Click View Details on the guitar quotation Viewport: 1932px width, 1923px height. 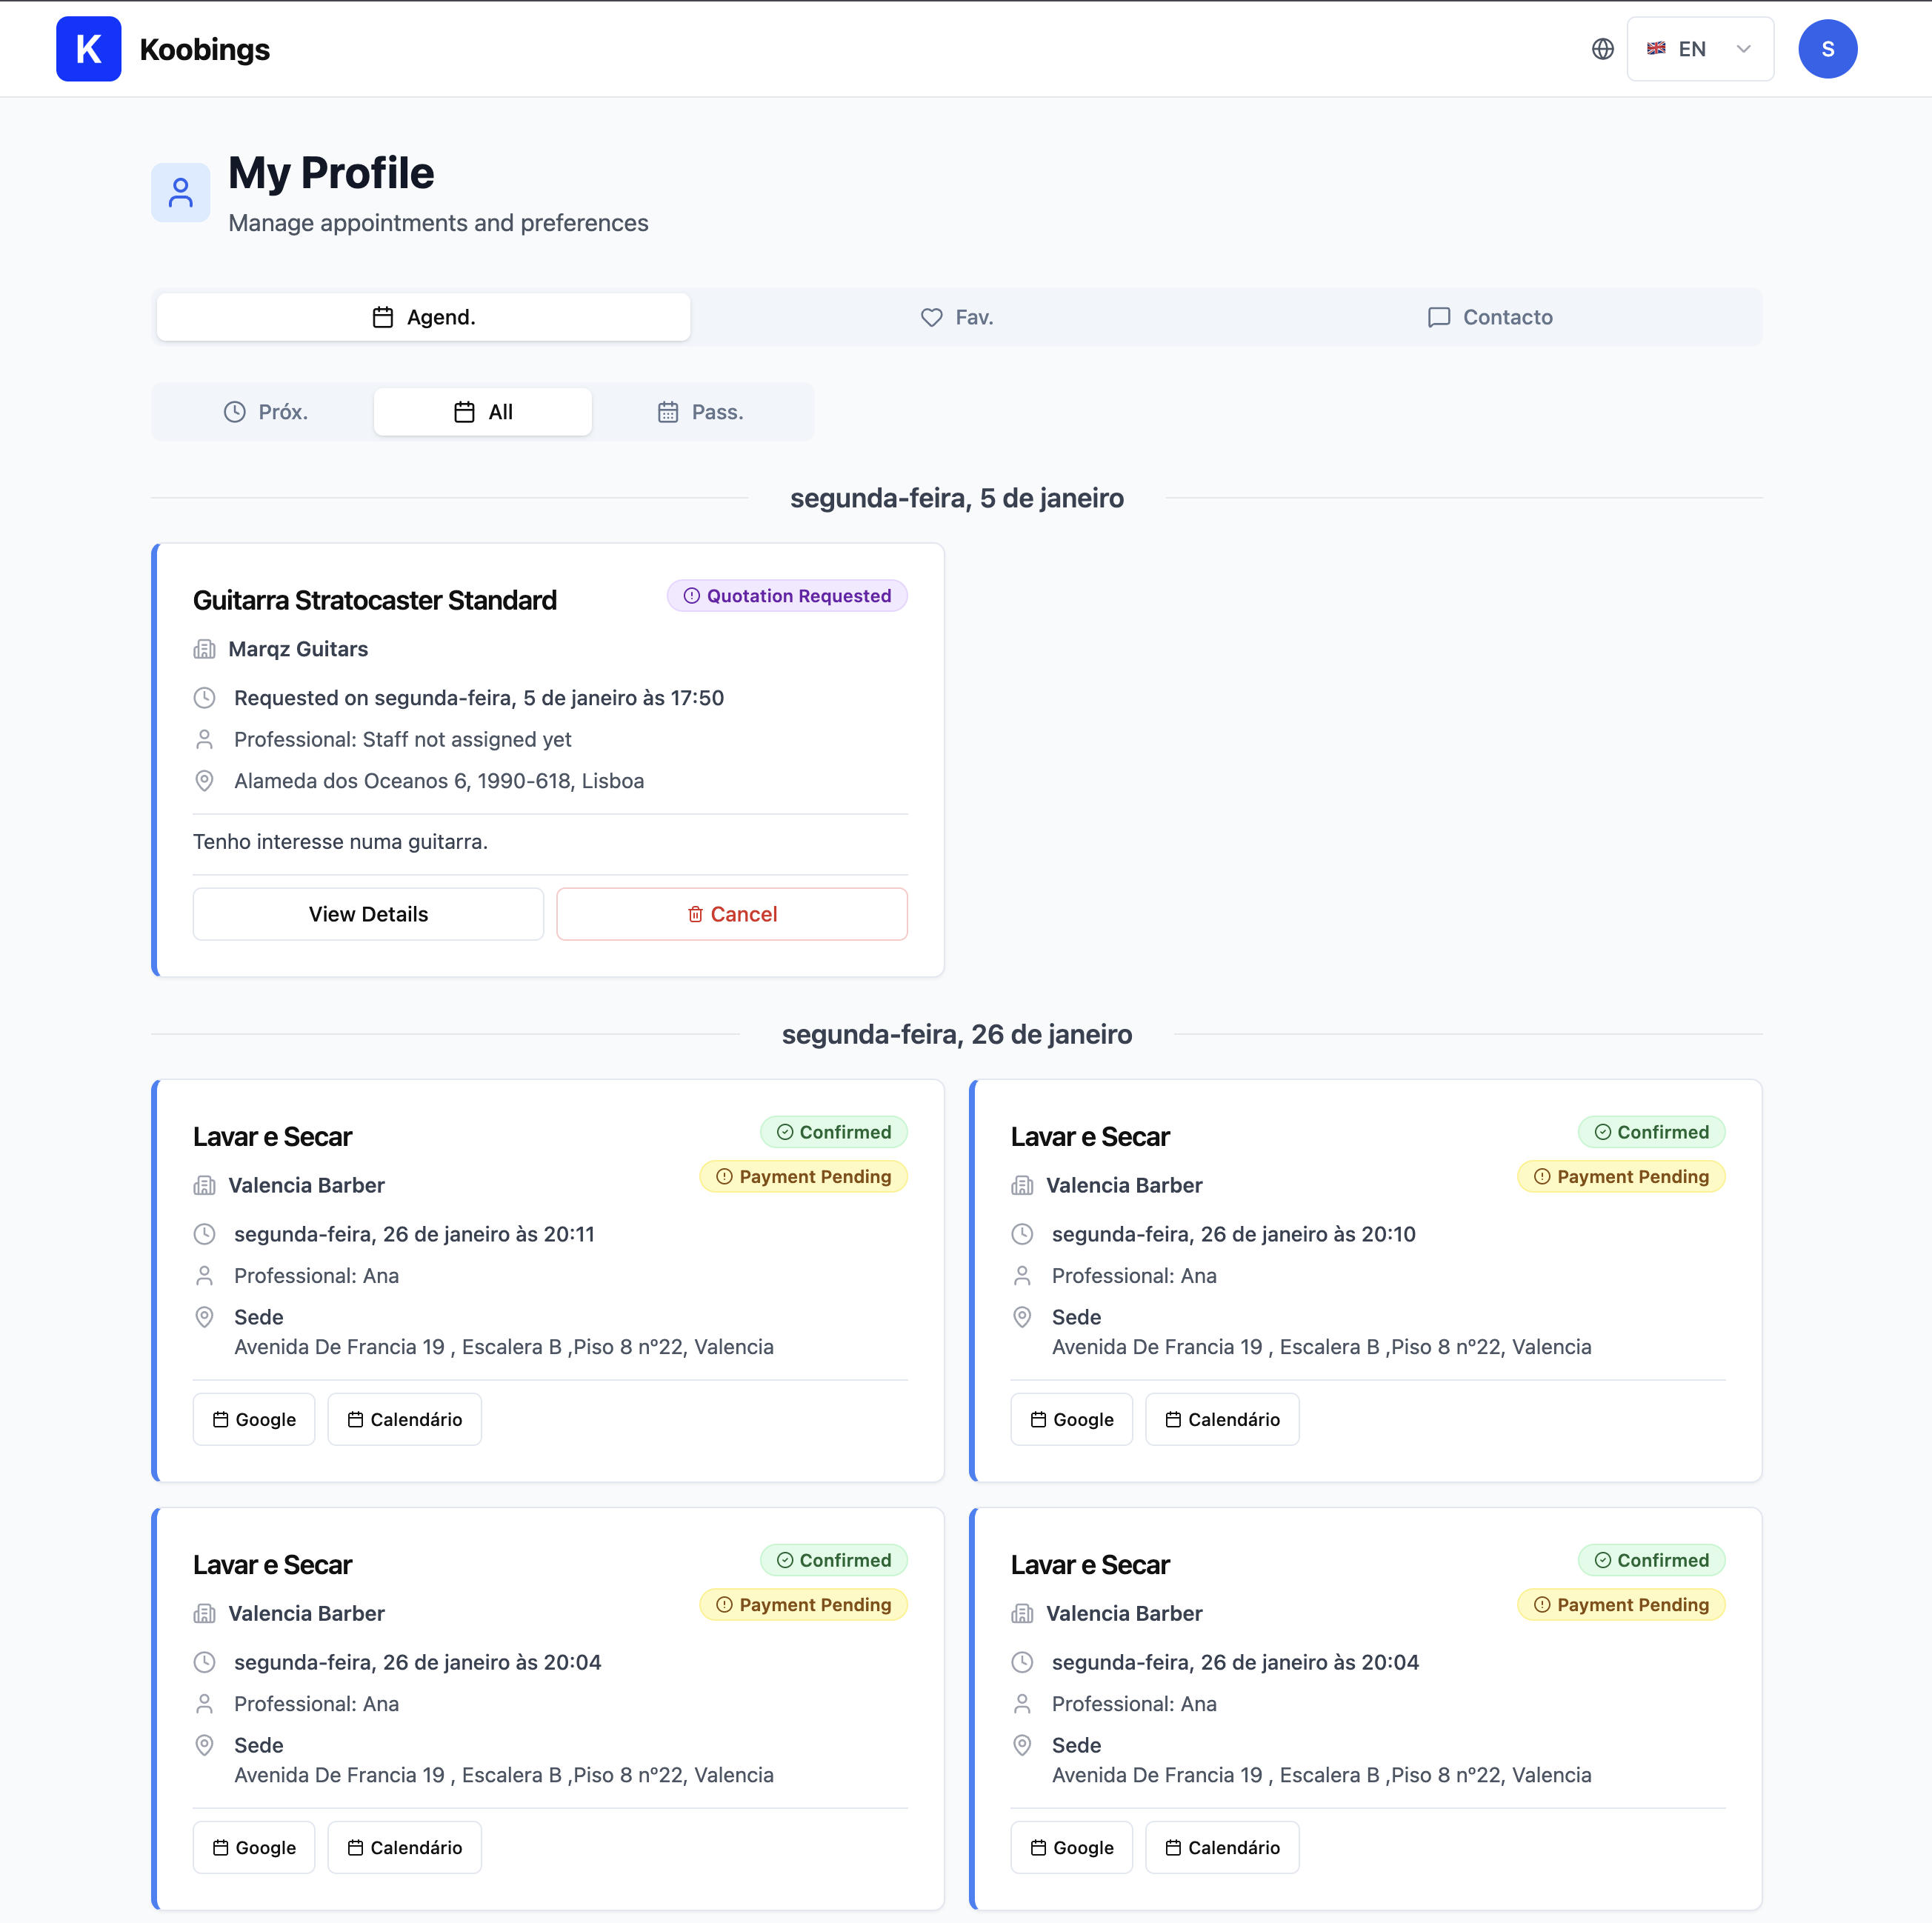point(367,913)
